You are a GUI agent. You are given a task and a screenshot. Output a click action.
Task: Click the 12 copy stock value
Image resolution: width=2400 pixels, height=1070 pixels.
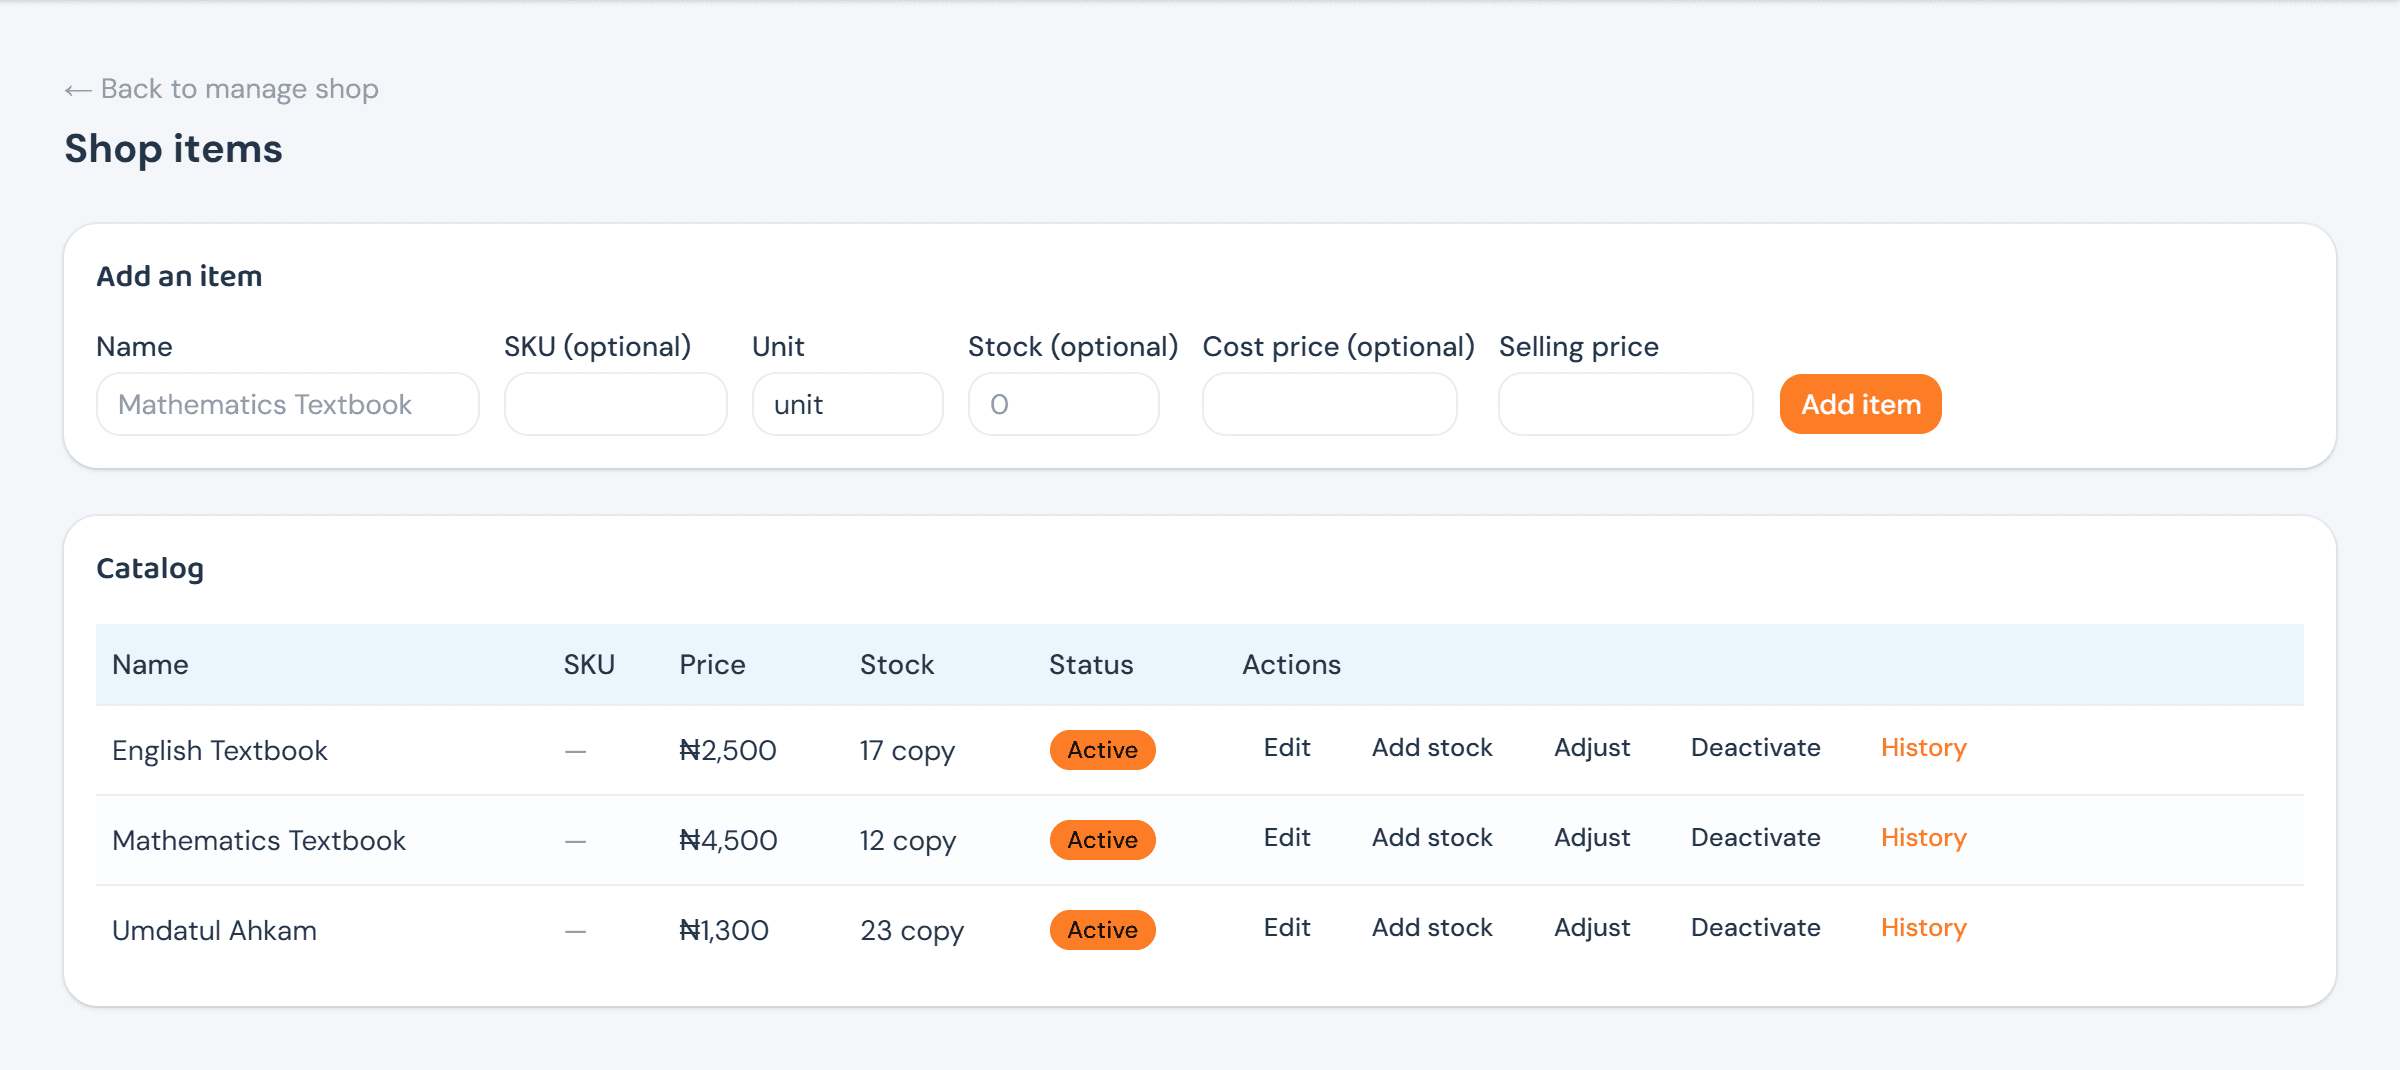pos(908,841)
